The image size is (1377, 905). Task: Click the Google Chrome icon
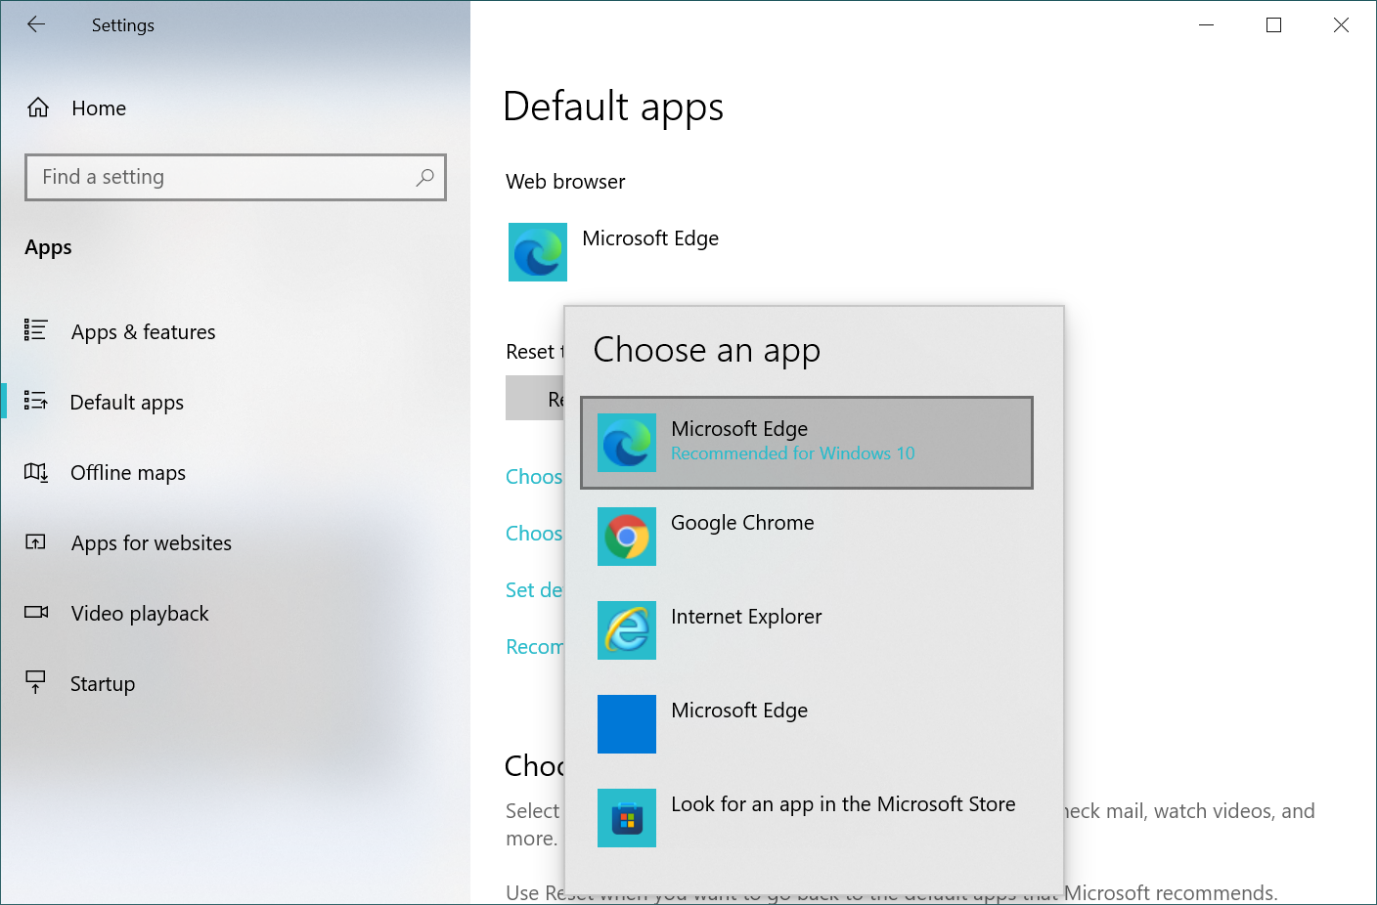(627, 536)
